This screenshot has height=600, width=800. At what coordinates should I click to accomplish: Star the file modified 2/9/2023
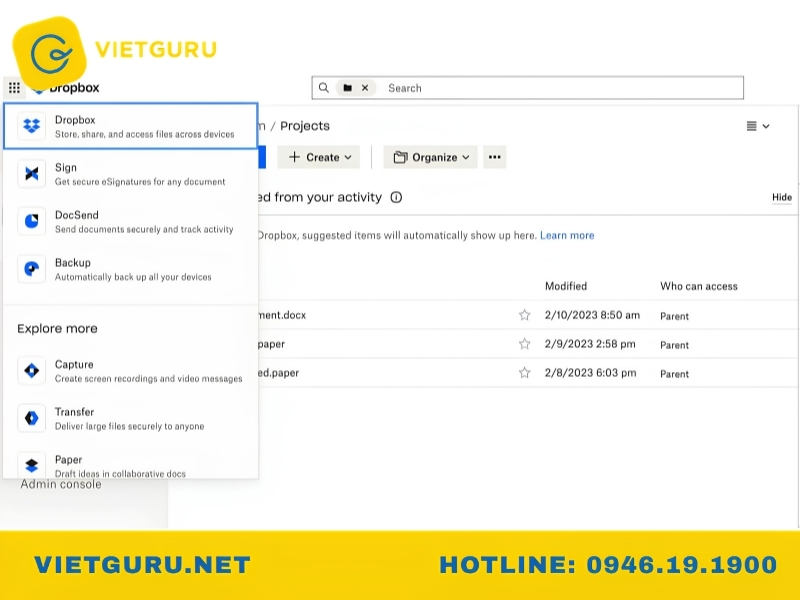pos(524,344)
